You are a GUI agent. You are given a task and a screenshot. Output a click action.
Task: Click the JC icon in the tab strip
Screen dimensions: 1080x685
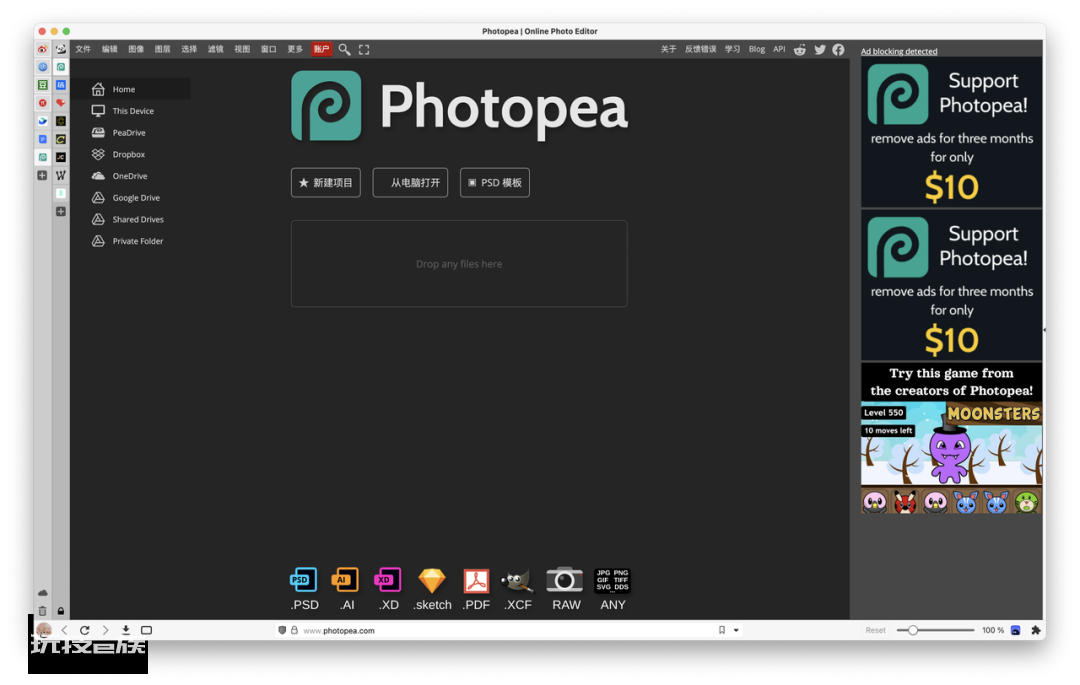(61, 157)
